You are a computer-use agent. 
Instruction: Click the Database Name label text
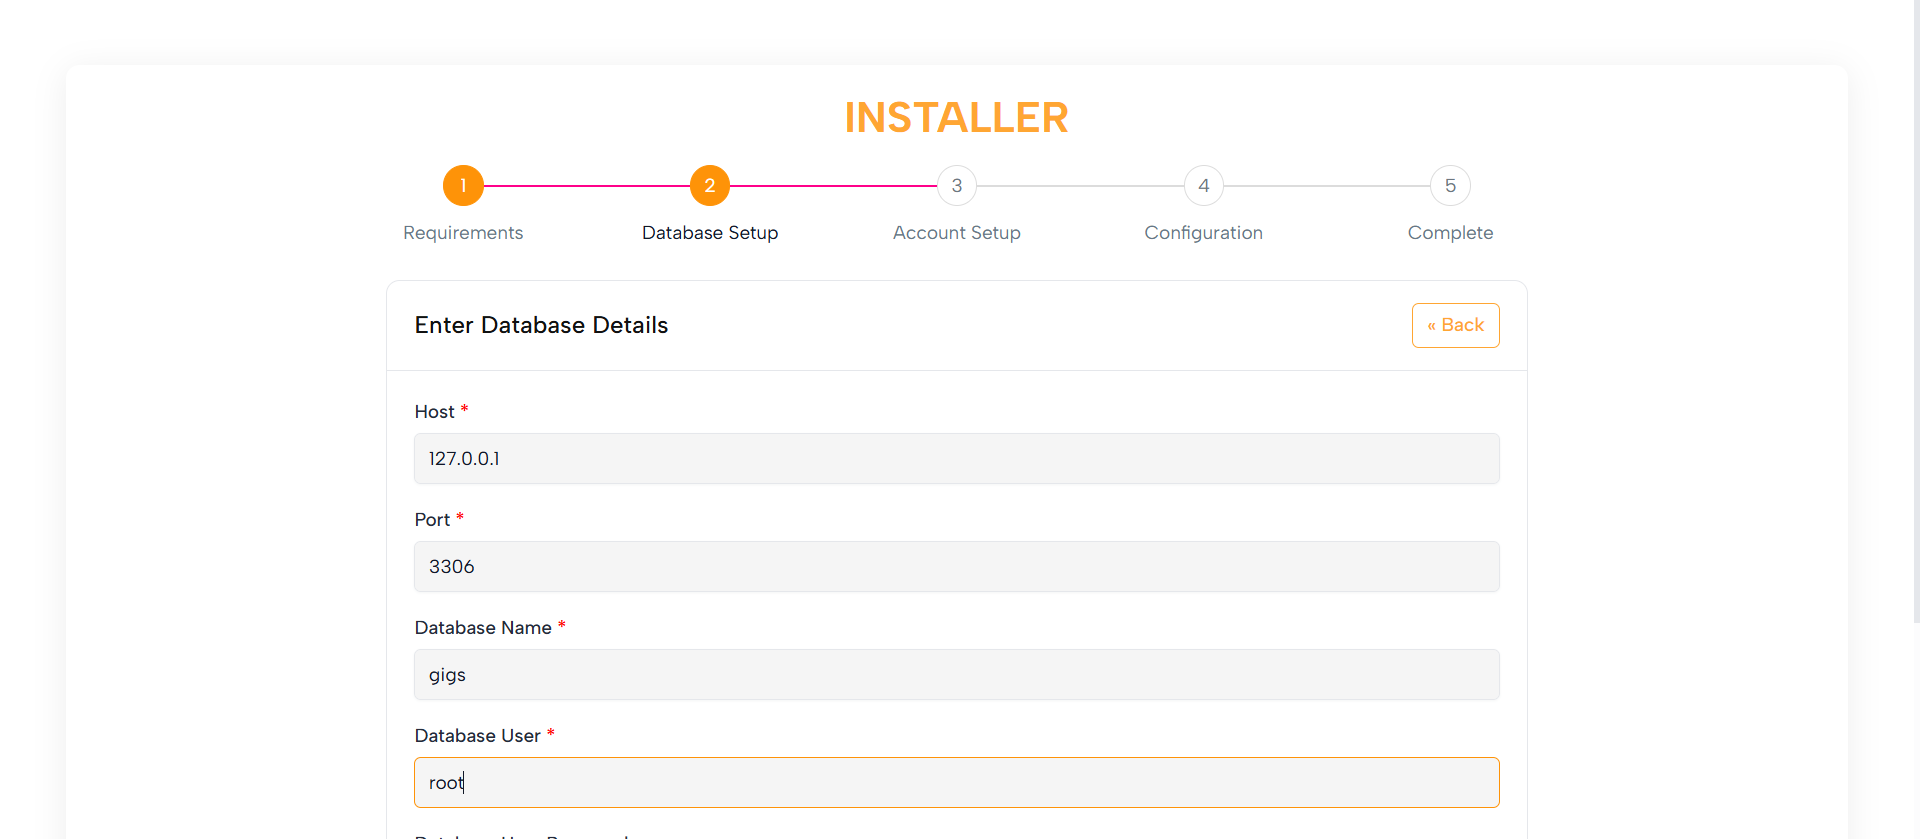pyautogui.click(x=483, y=628)
